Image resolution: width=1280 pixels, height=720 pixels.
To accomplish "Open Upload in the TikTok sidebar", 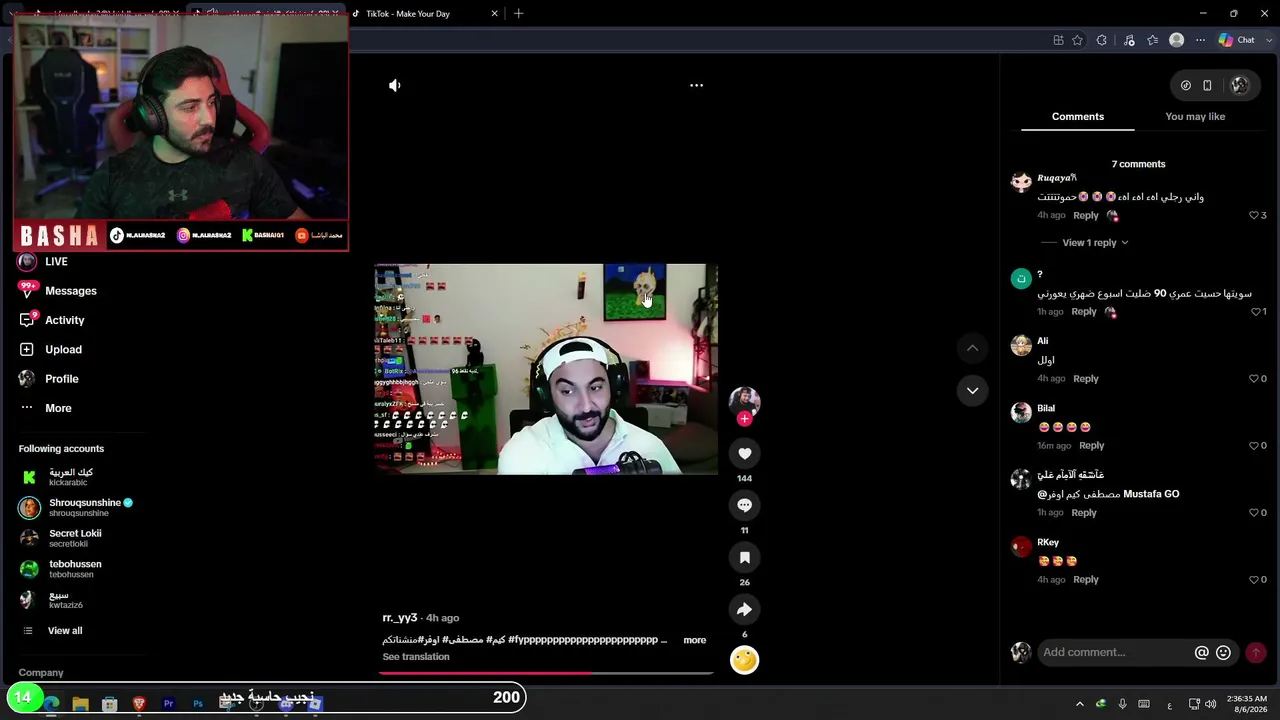I will tap(50, 350).
